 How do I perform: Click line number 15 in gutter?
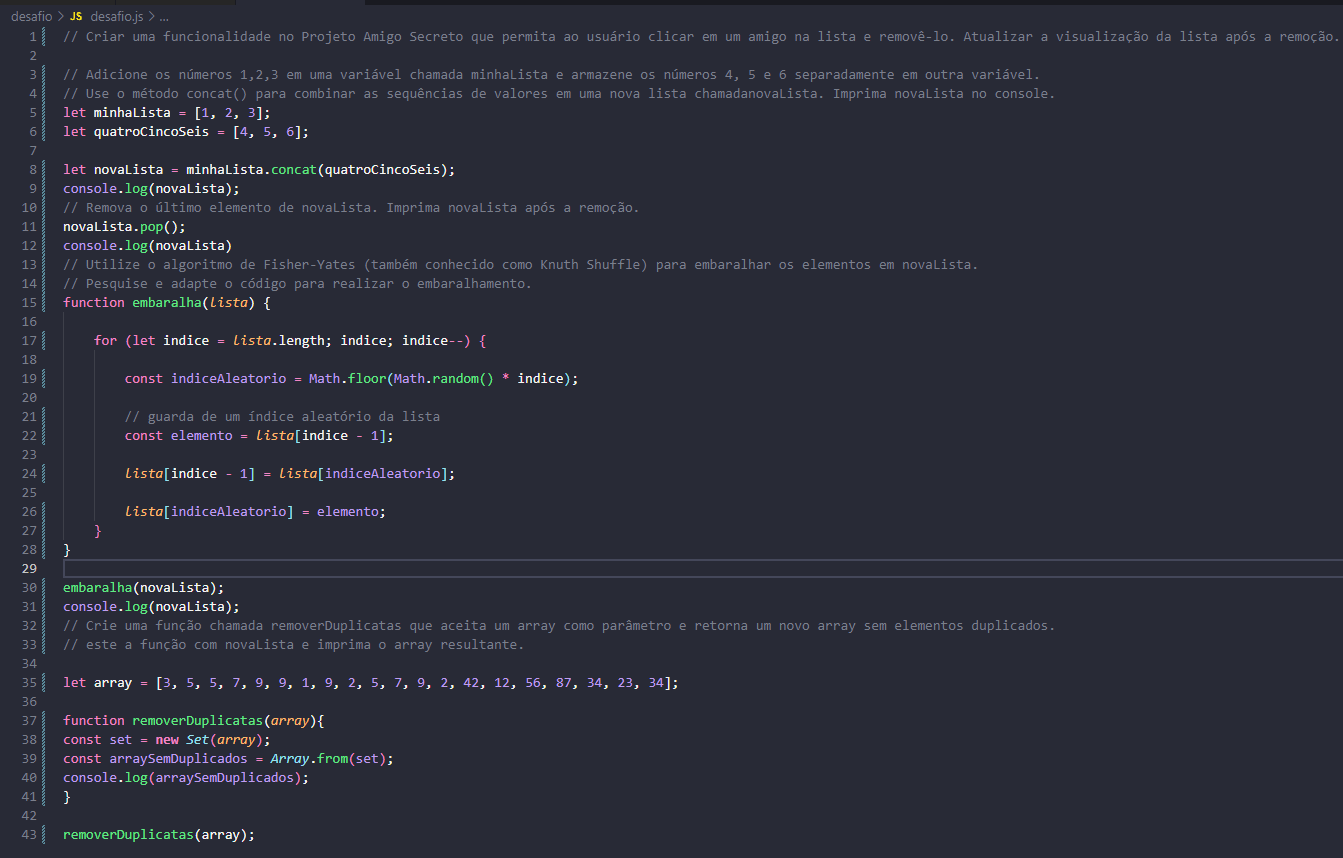point(29,302)
